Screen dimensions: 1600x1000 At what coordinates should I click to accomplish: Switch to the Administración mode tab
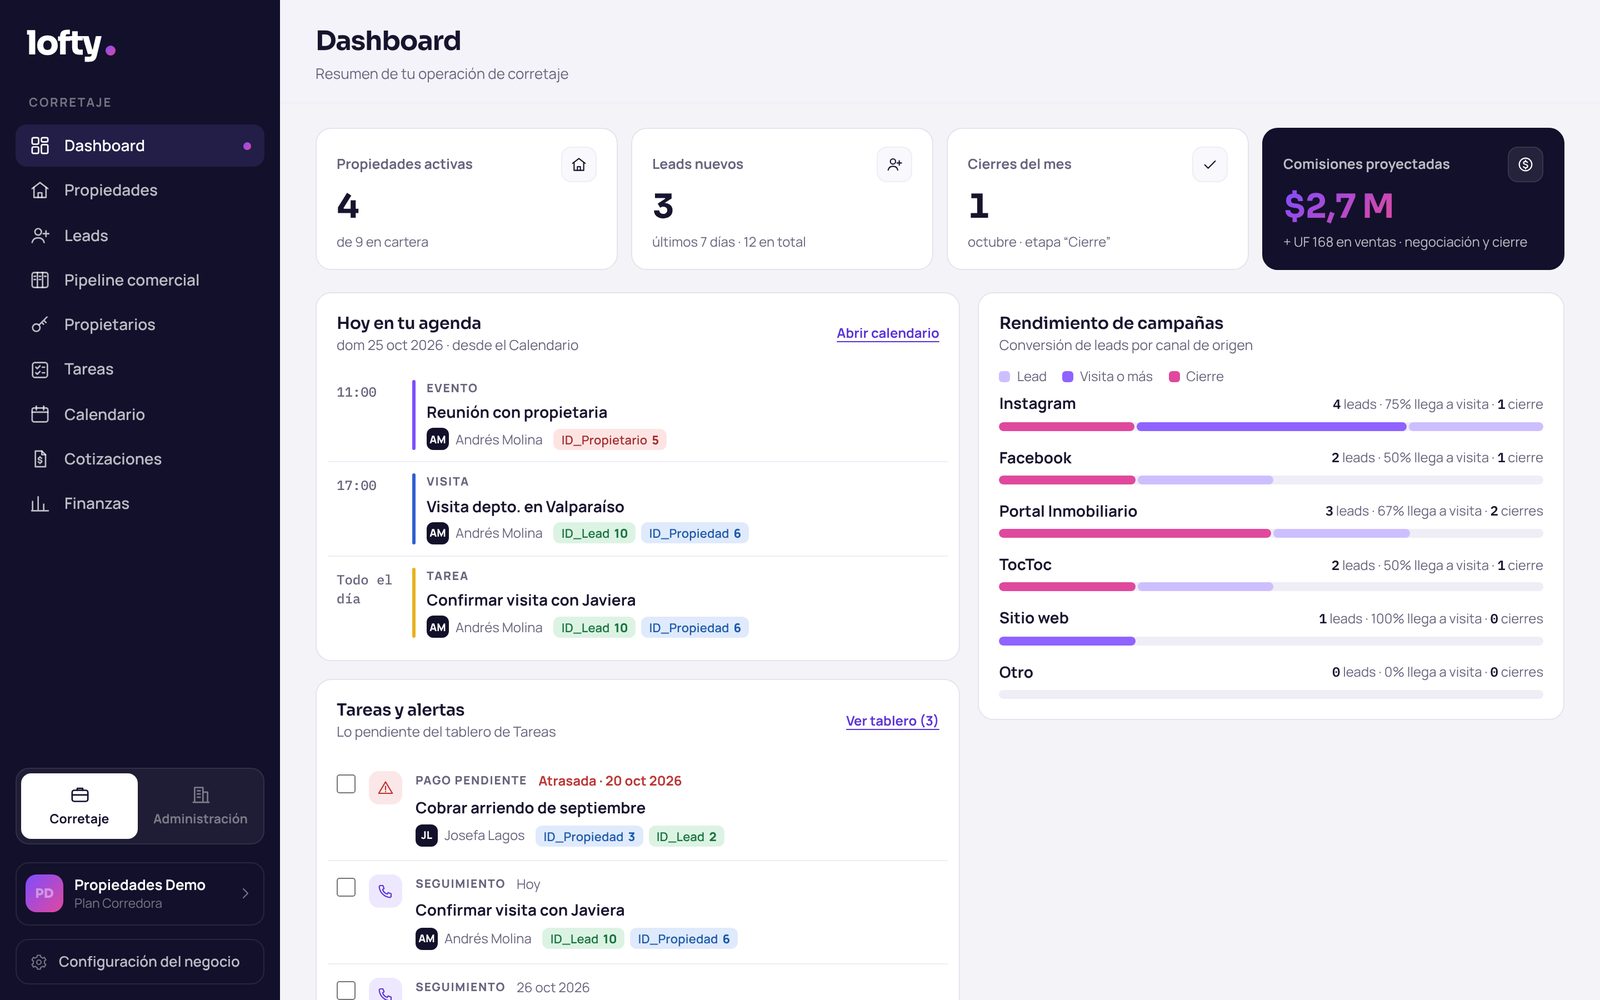[200, 806]
